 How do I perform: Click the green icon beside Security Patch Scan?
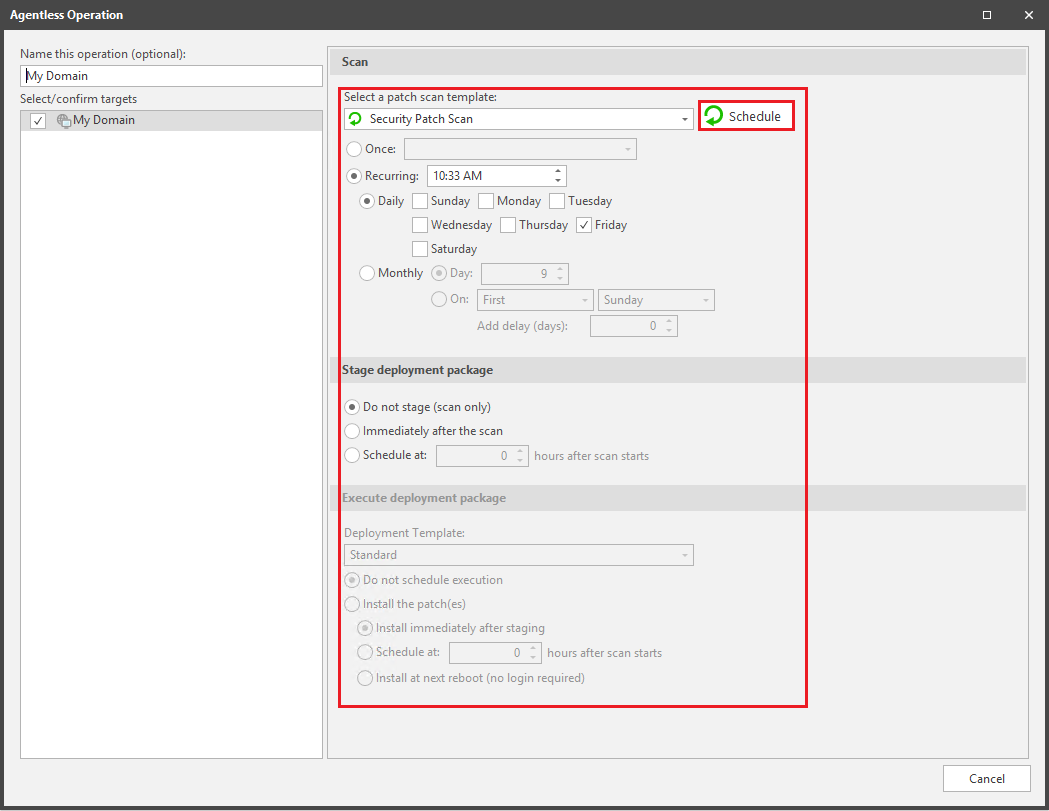[x=356, y=118]
